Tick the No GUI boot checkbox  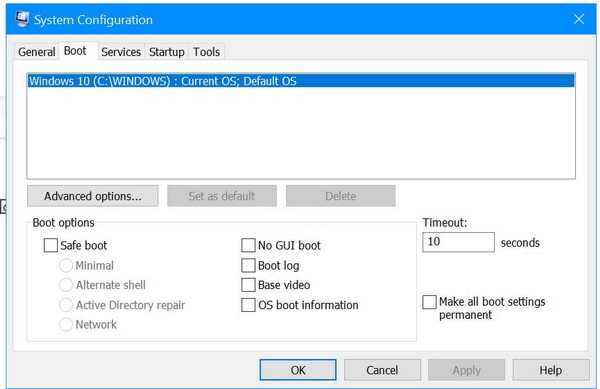pos(248,245)
